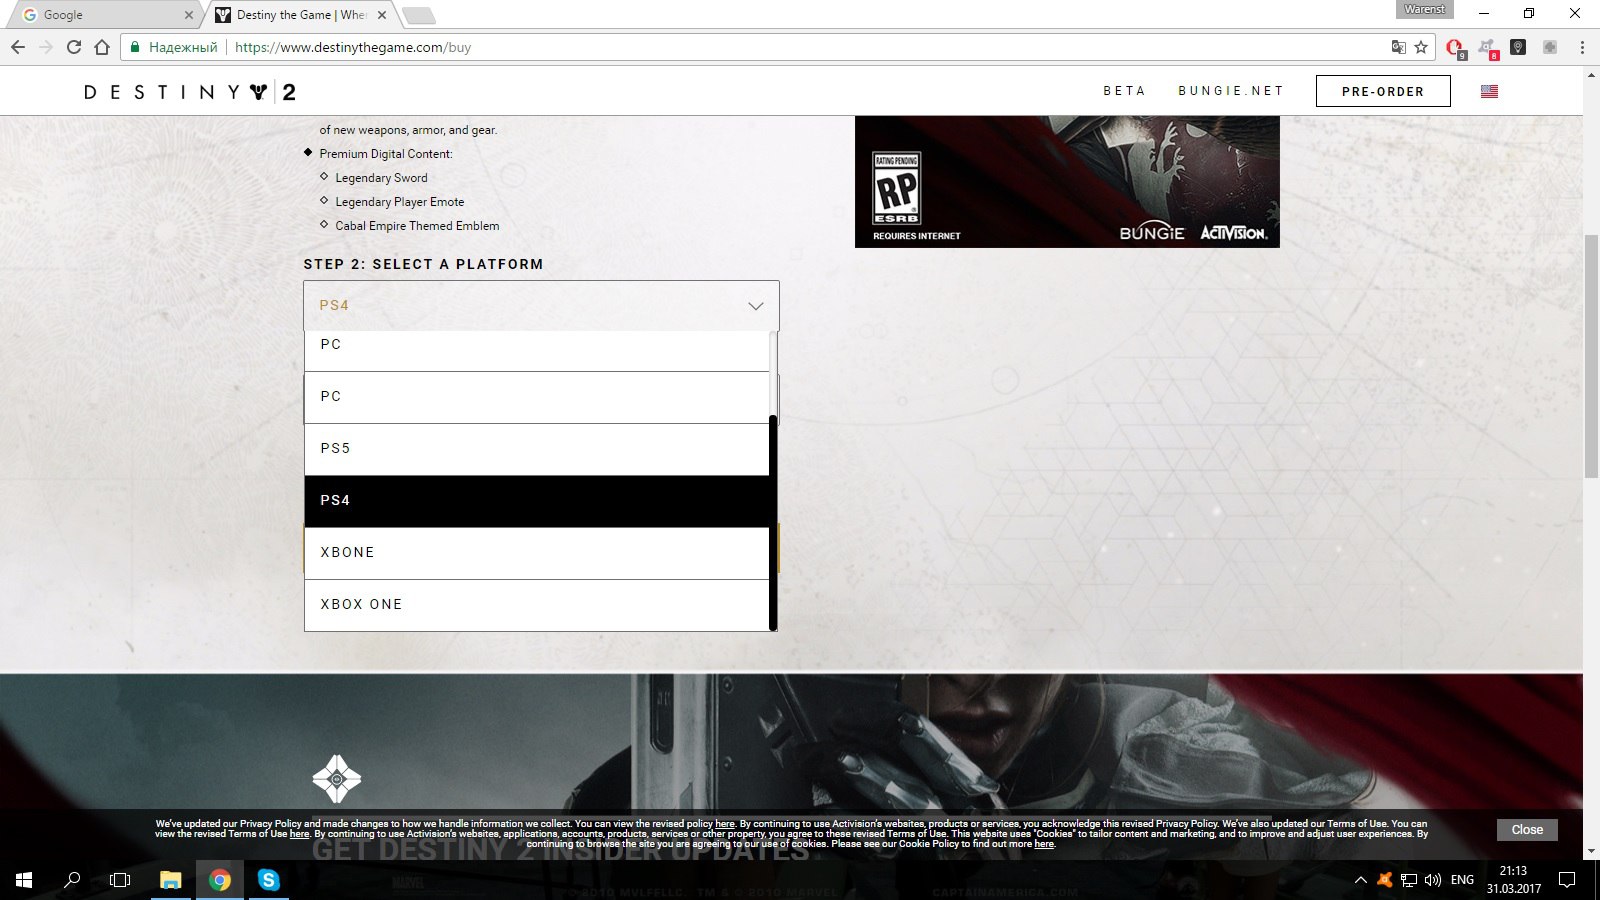Click the green secure padlock icon
1600x900 pixels.
click(135, 47)
